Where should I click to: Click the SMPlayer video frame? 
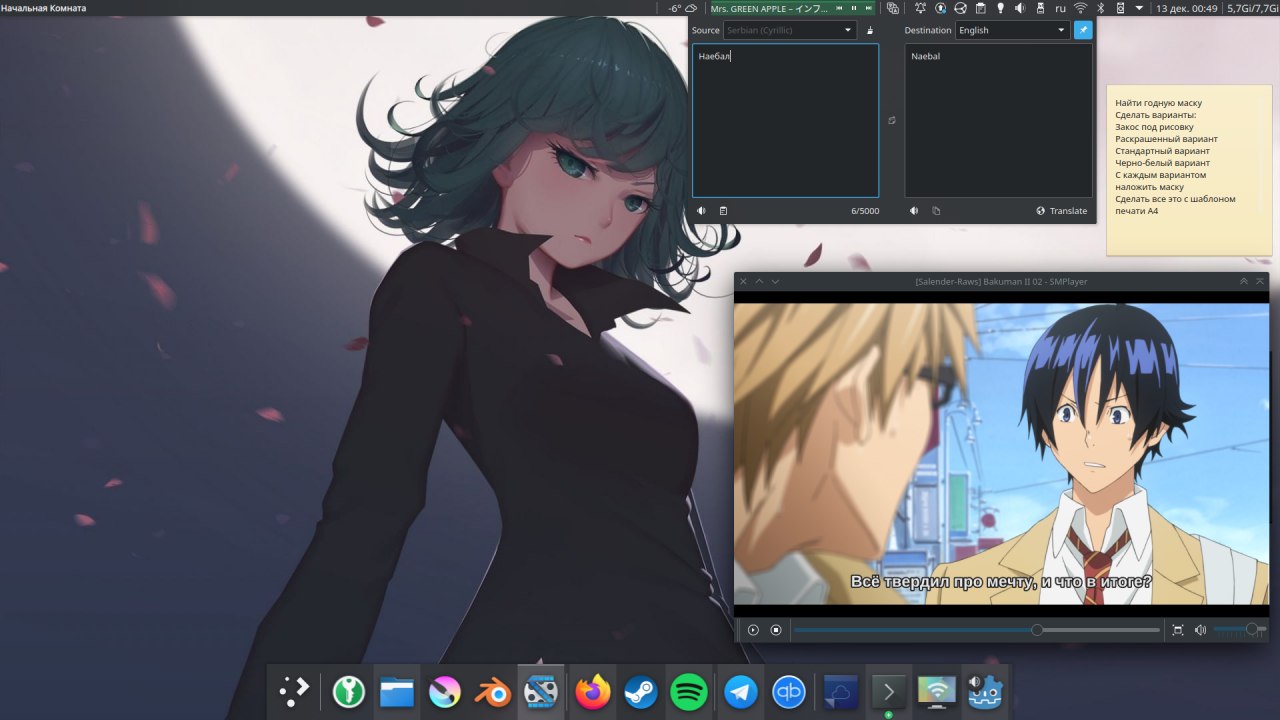click(1001, 454)
